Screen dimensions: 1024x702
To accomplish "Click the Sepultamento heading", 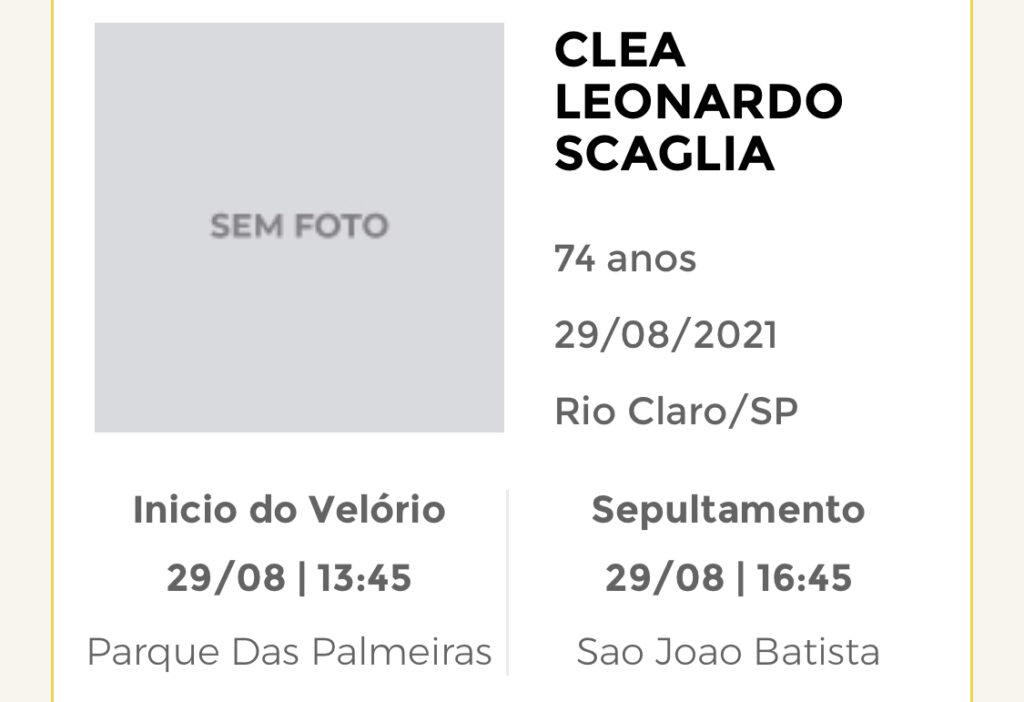I will pos(728,511).
